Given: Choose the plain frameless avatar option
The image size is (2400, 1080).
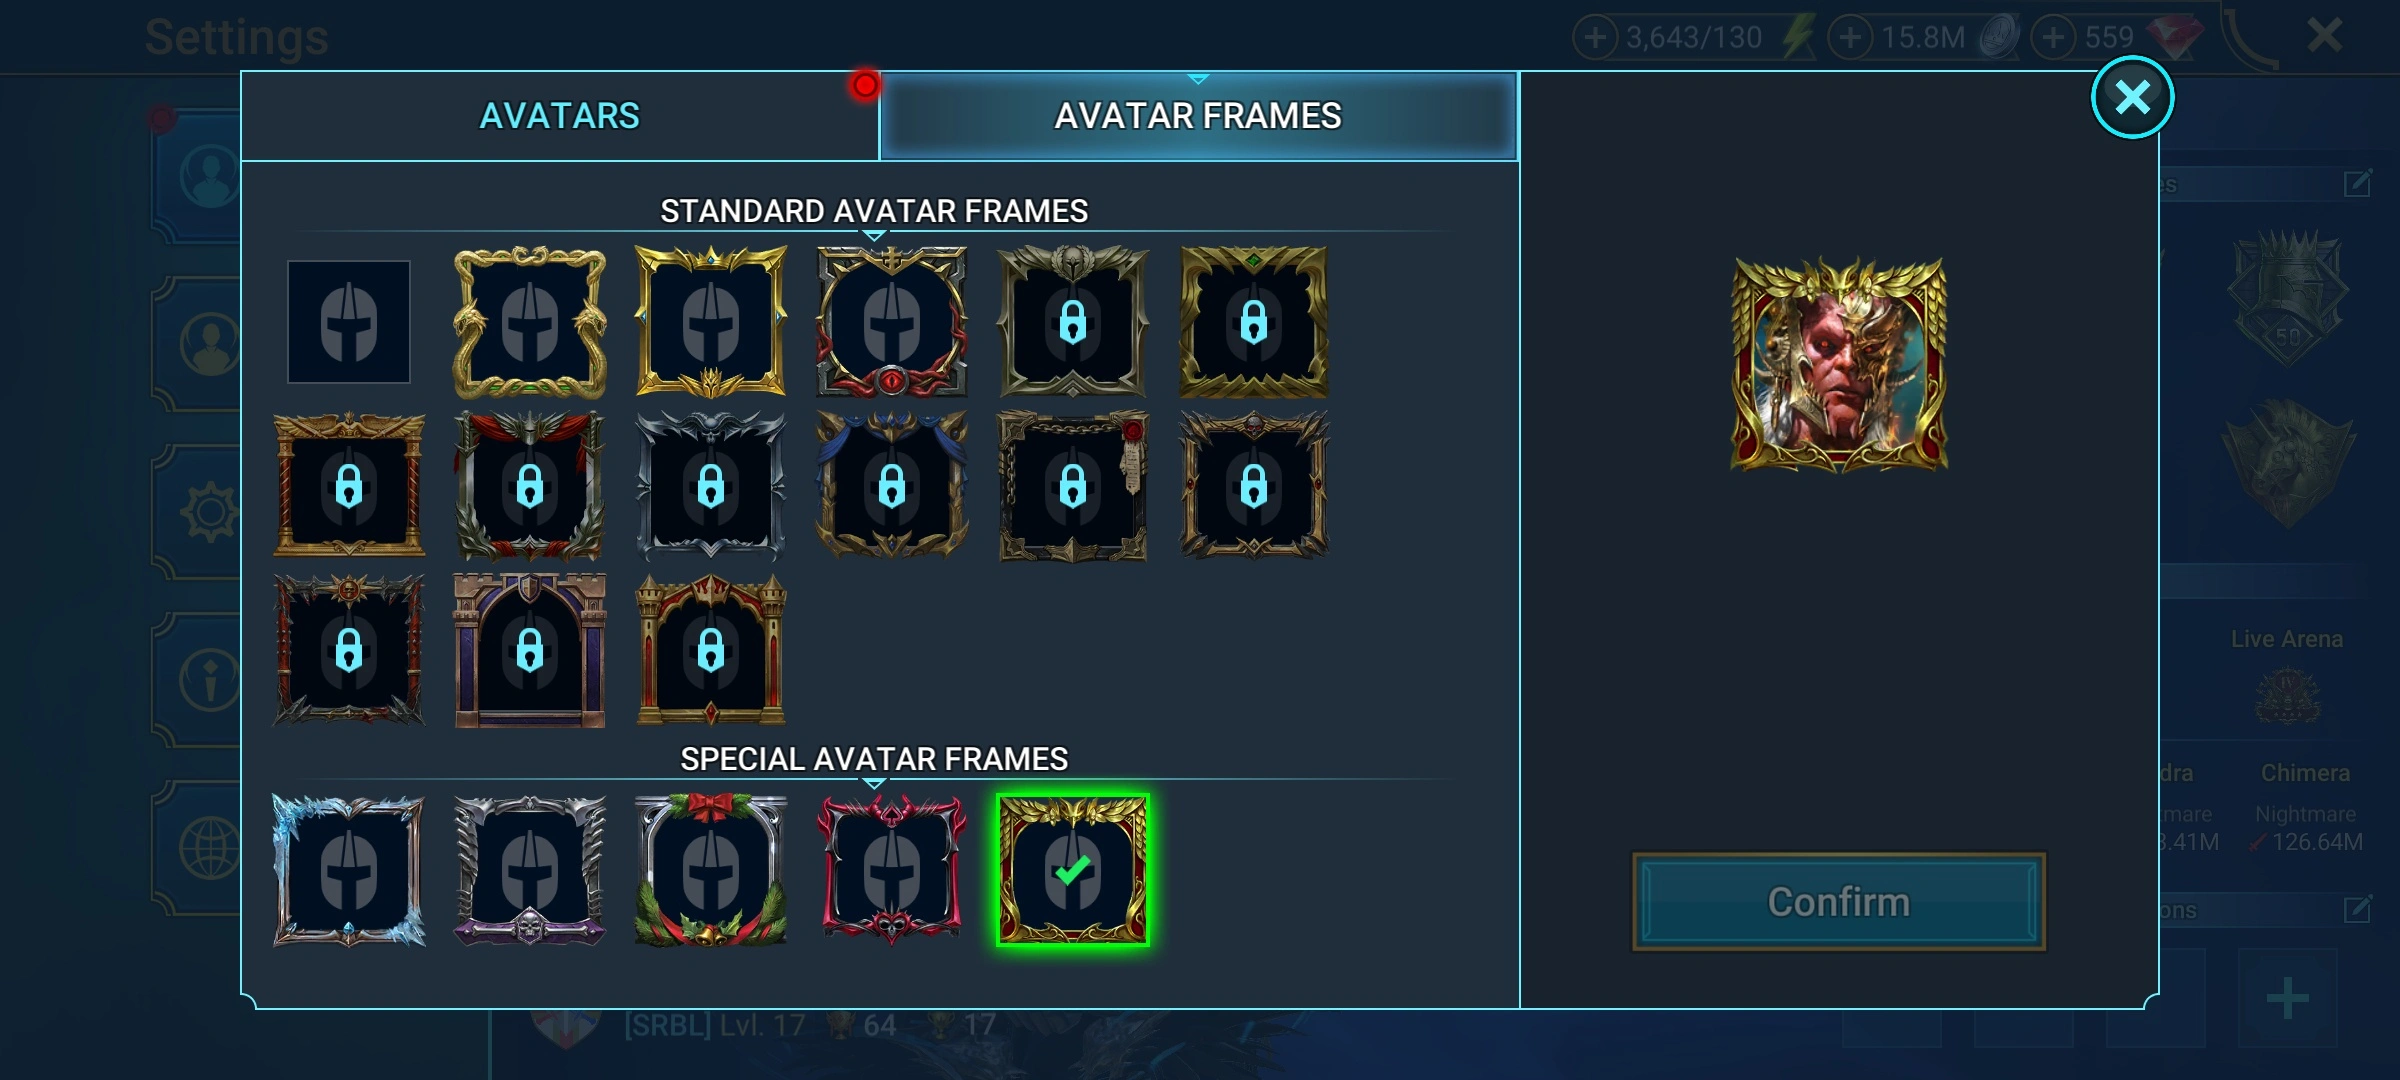Looking at the screenshot, I should coord(349,322).
